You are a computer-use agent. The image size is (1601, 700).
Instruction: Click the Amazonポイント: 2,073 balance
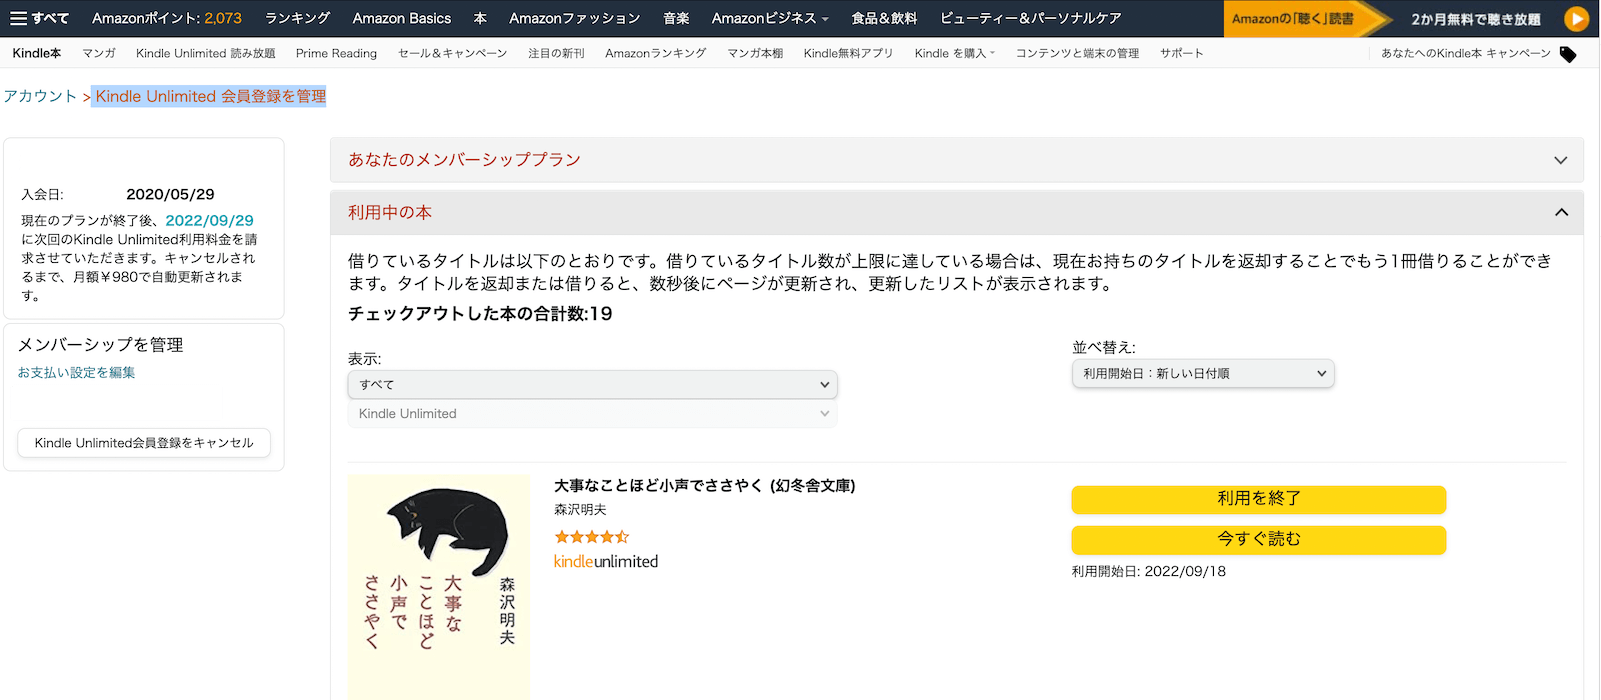[167, 18]
